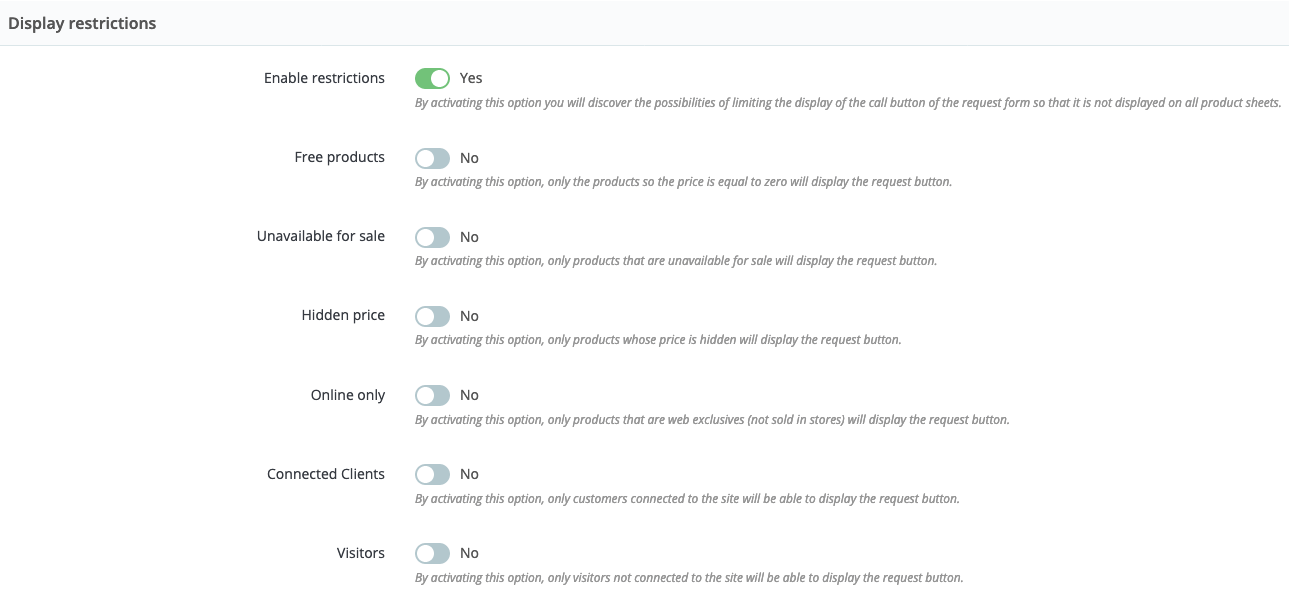
Task: Click the Free products label text
Action: coord(339,158)
